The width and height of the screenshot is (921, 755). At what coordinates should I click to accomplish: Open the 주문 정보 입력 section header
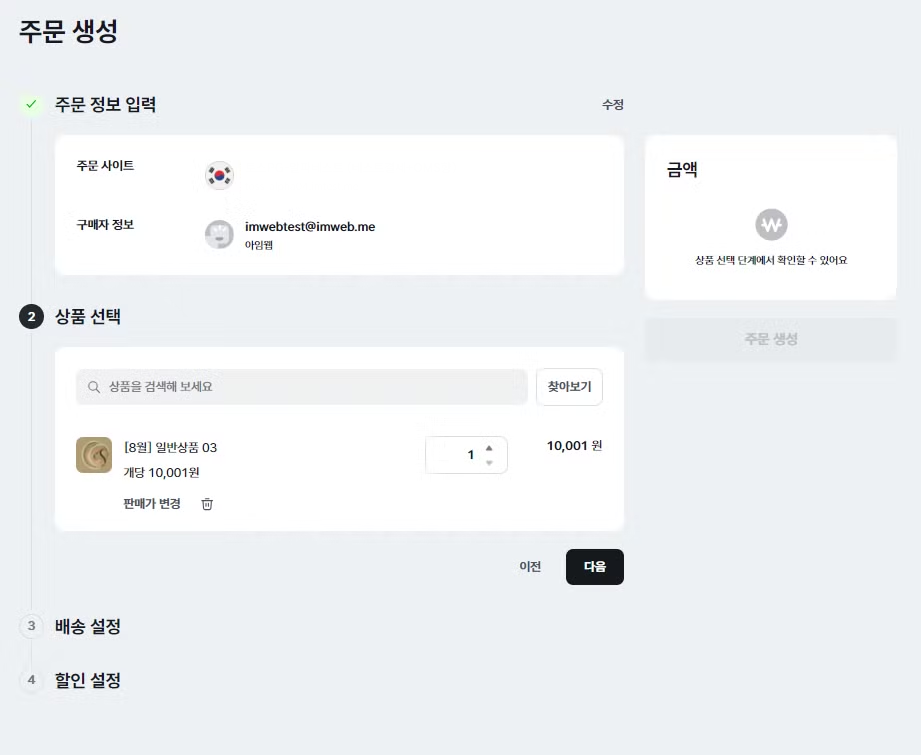click(105, 104)
